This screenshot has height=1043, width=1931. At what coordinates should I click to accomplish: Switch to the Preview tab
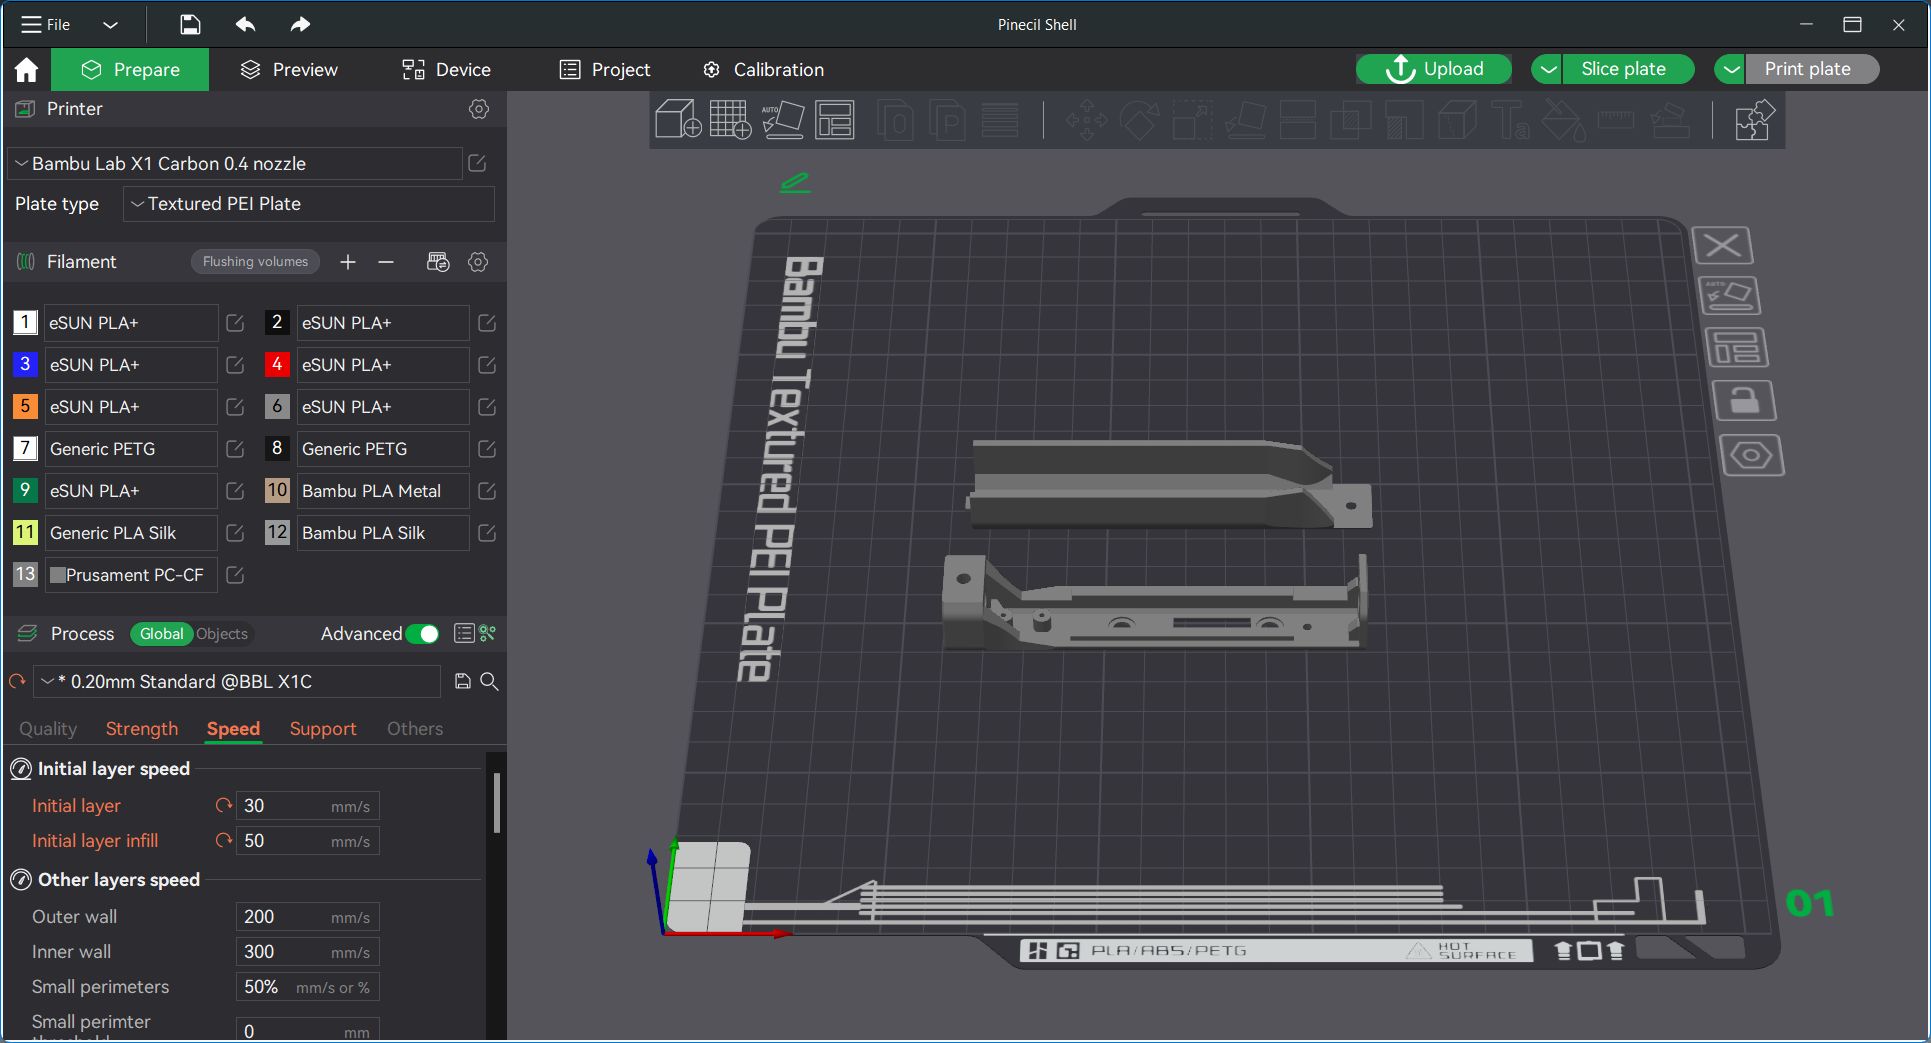(x=289, y=70)
